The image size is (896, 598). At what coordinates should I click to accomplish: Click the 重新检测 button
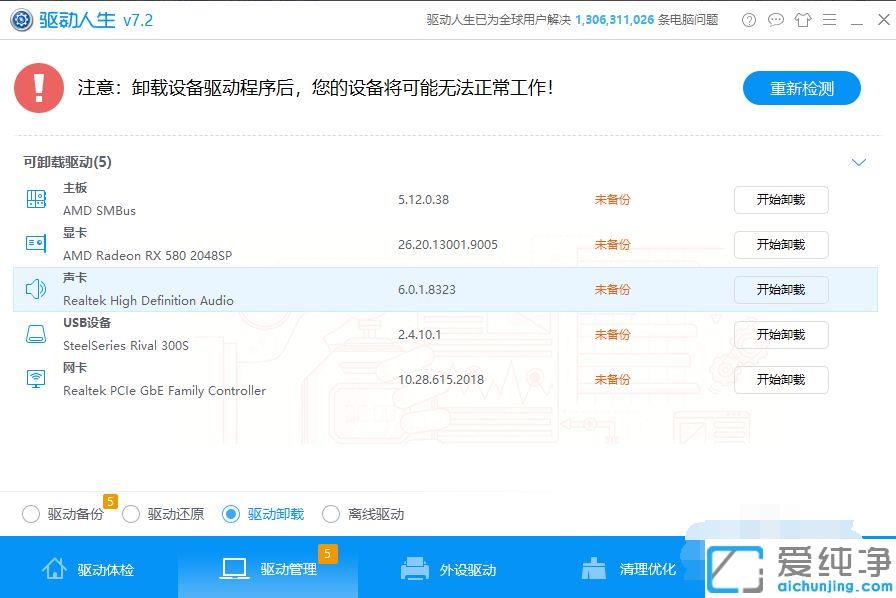(x=801, y=88)
